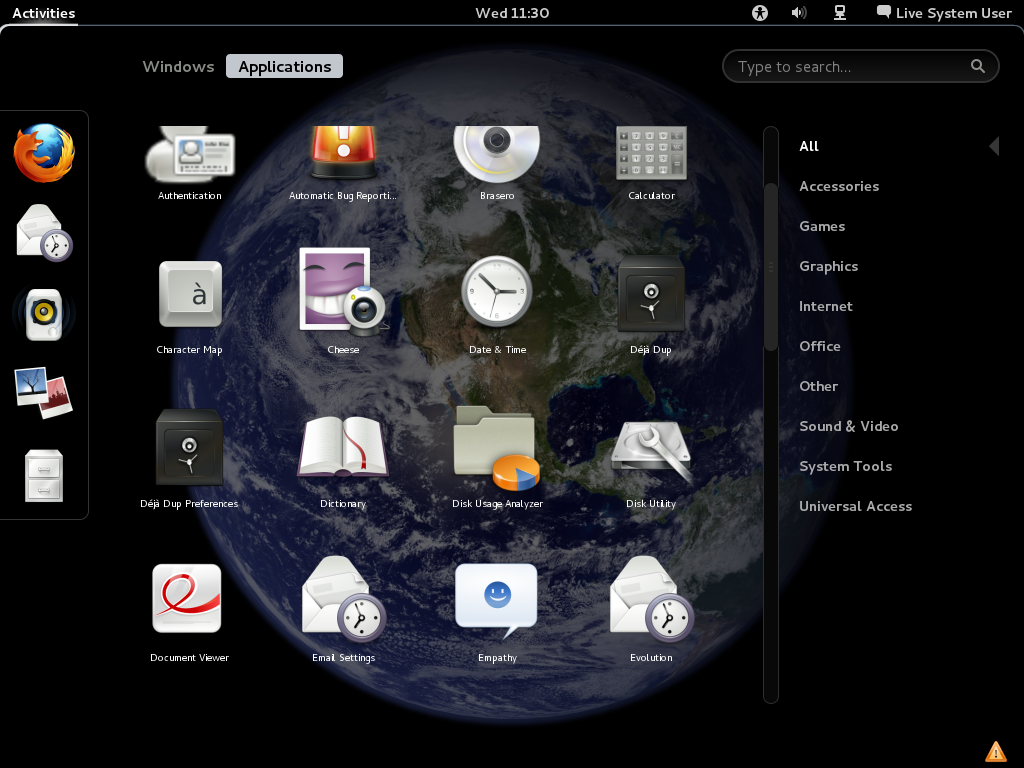1024x768 pixels.
Task: Click the applications list scrollbar handle
Action: coord(771,267)
